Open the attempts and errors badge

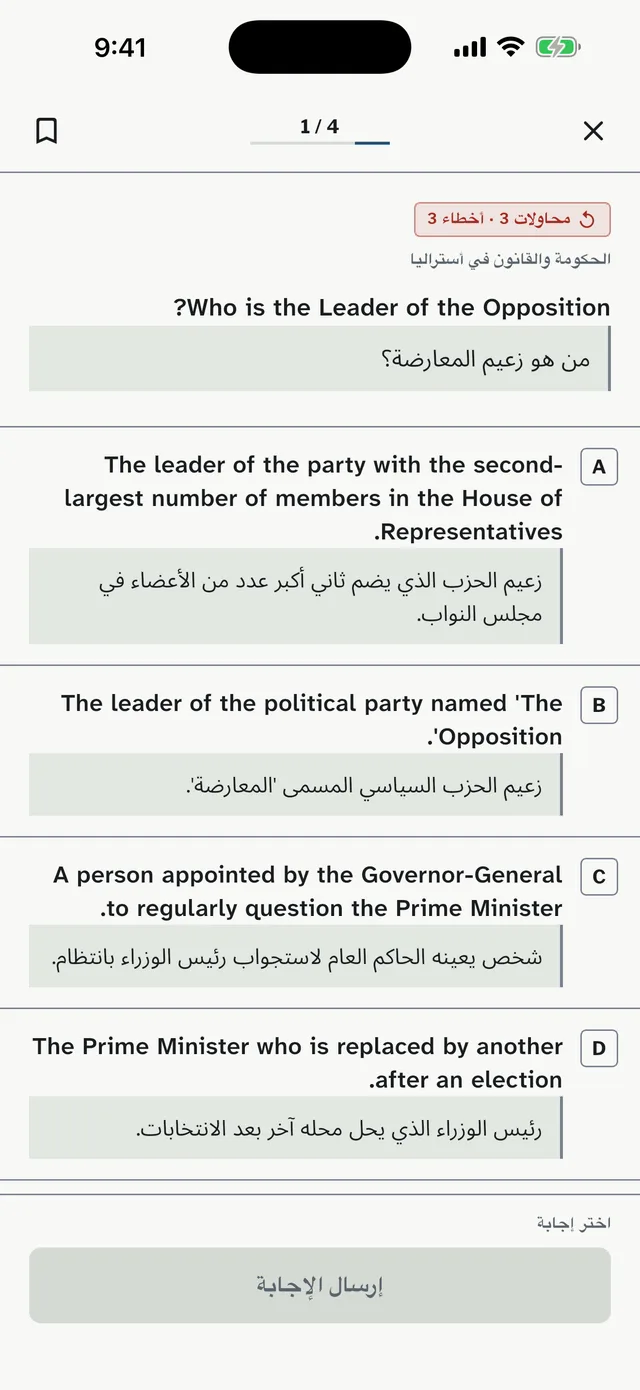click(512, 219)
